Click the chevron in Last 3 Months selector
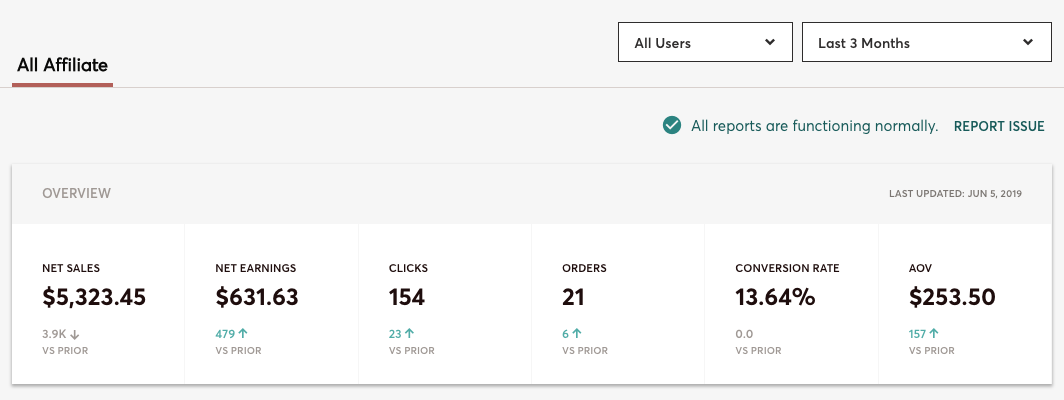Image resolution: width=1064 pixels, height=400 pixels. (x=1029, y=43)
